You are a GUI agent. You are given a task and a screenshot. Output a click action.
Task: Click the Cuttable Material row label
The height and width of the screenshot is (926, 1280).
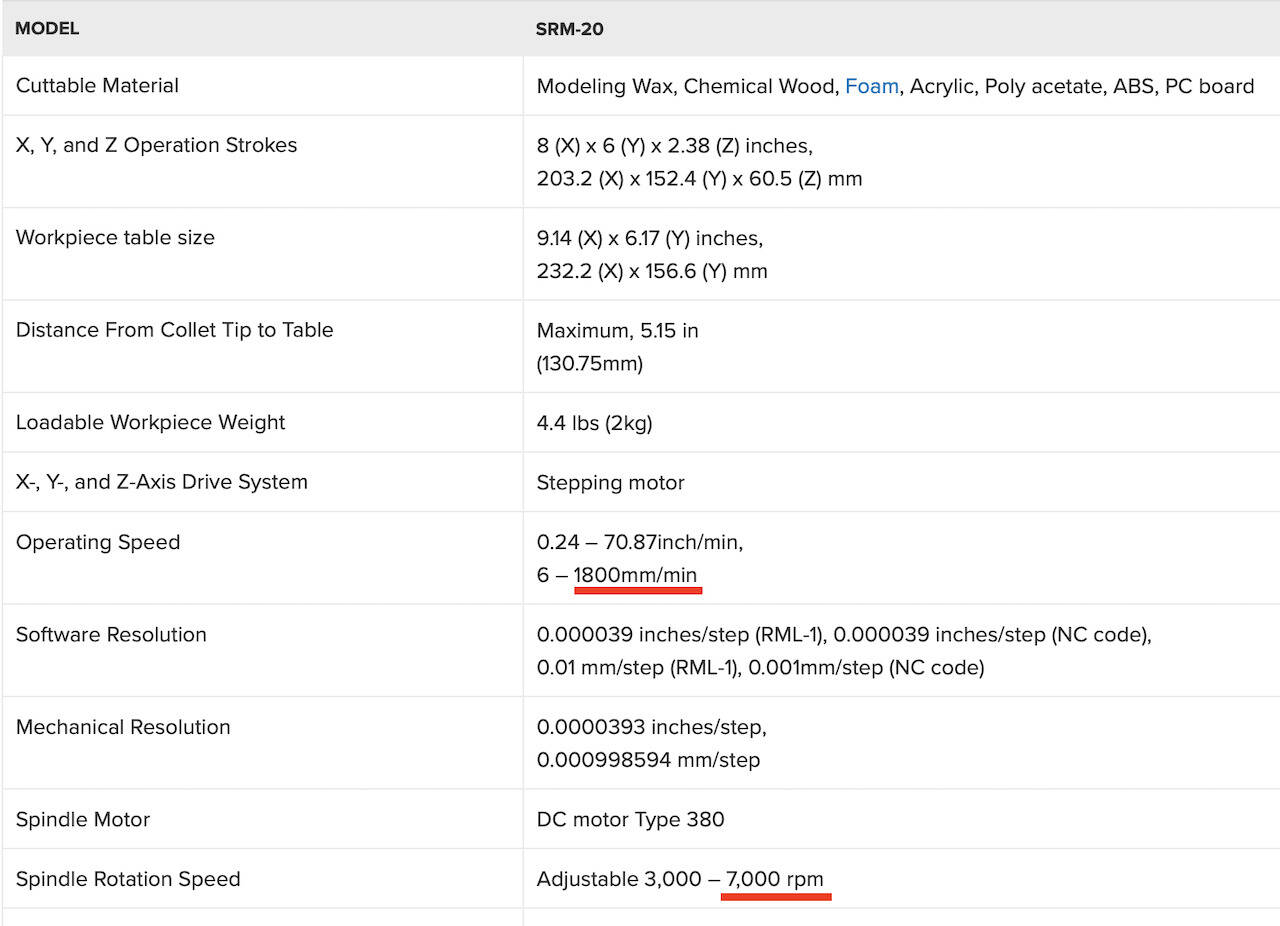[97, 85]
